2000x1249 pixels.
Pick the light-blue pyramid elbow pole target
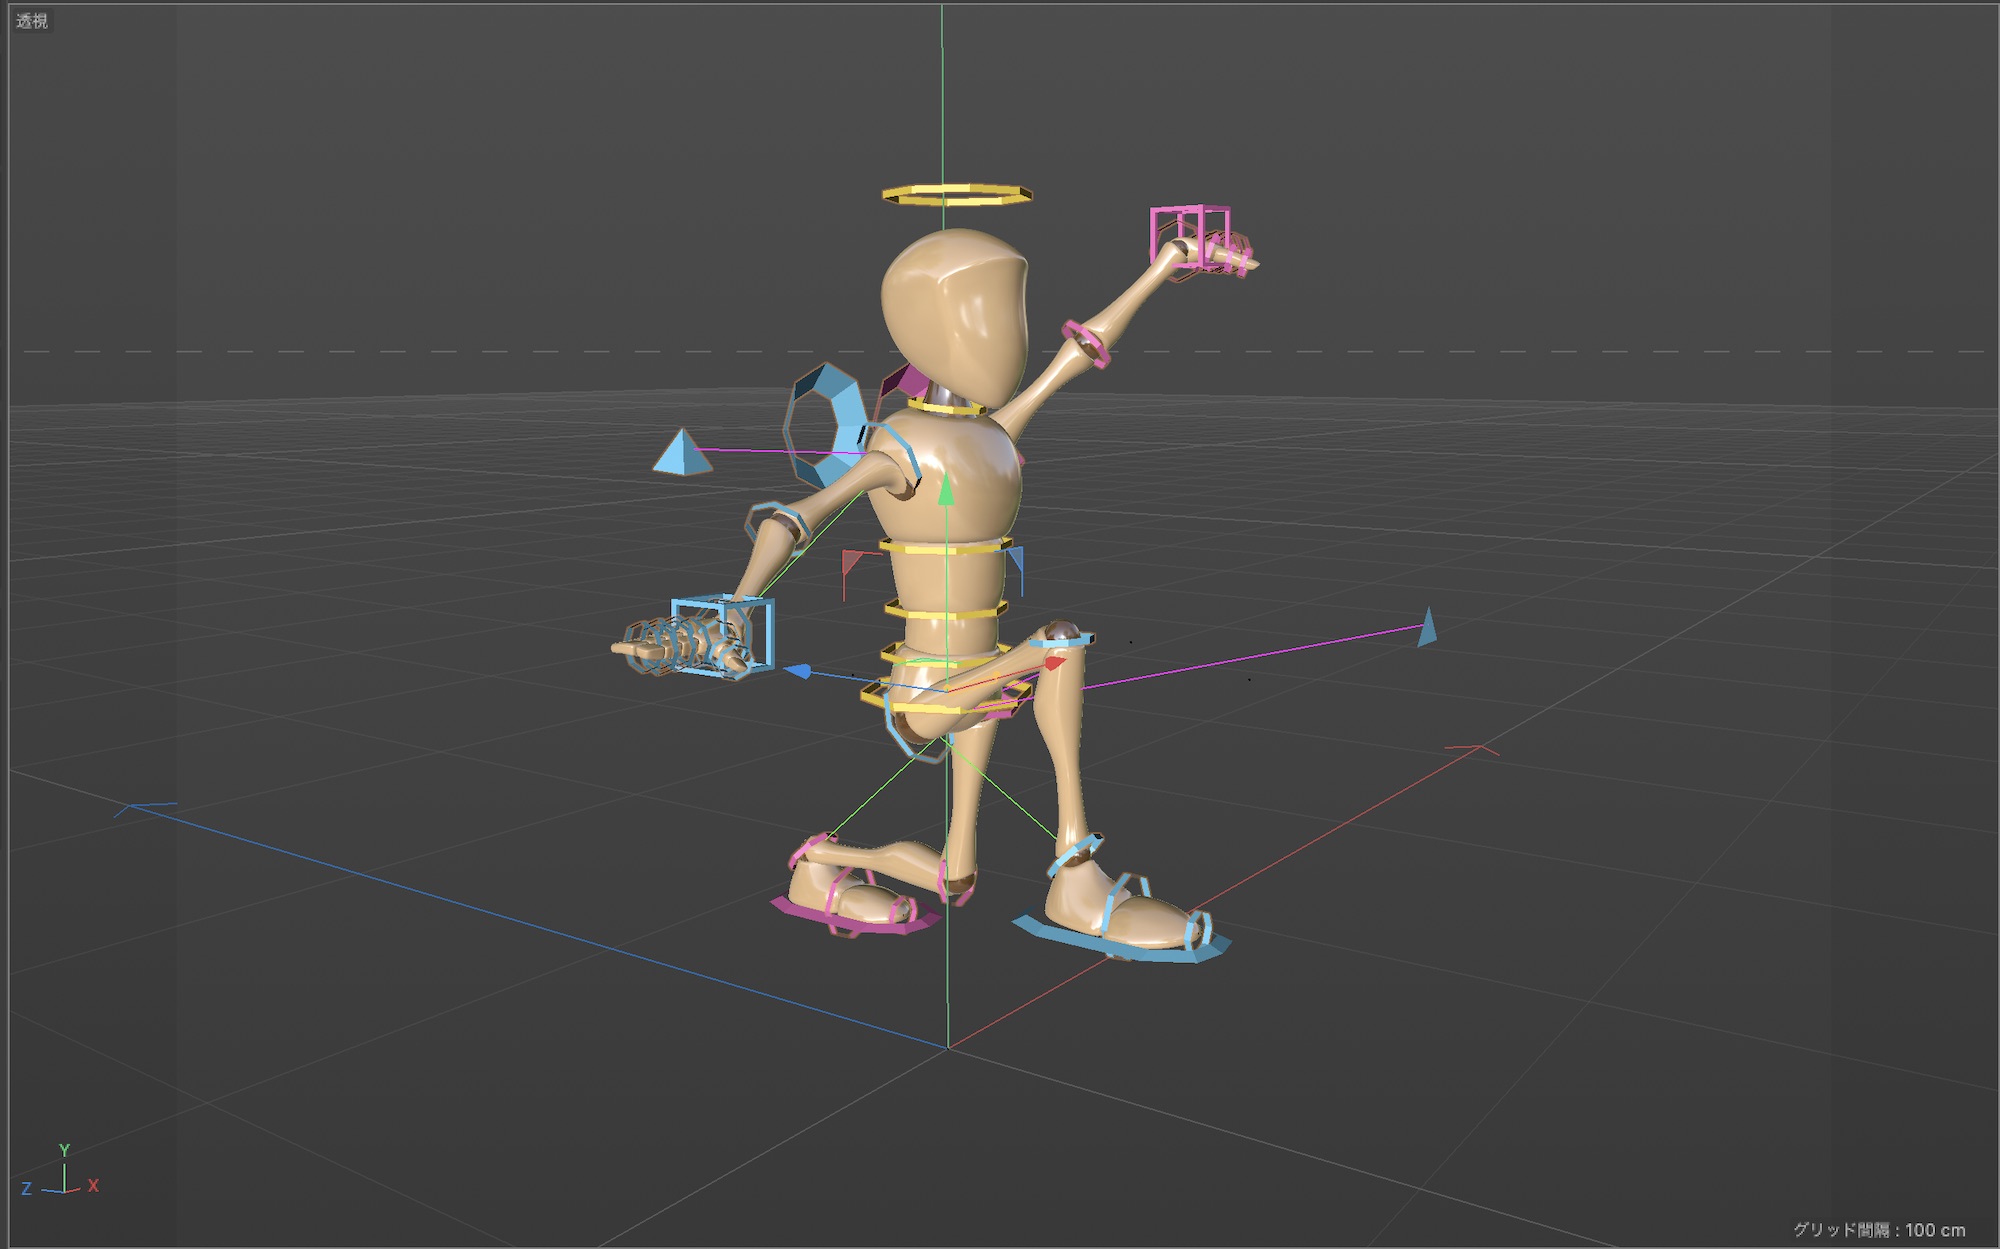682,454
